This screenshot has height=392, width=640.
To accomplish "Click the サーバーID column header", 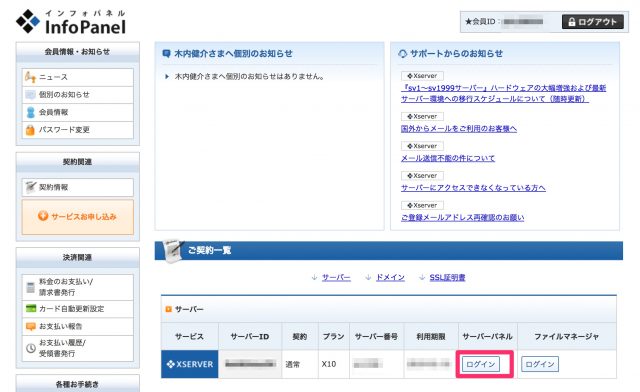I will pos(250,336).
